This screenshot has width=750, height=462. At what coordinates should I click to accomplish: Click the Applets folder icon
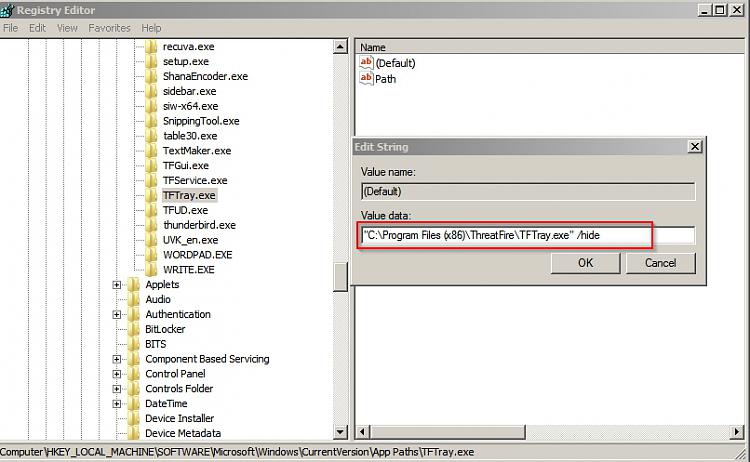click(x=134, y=285)
